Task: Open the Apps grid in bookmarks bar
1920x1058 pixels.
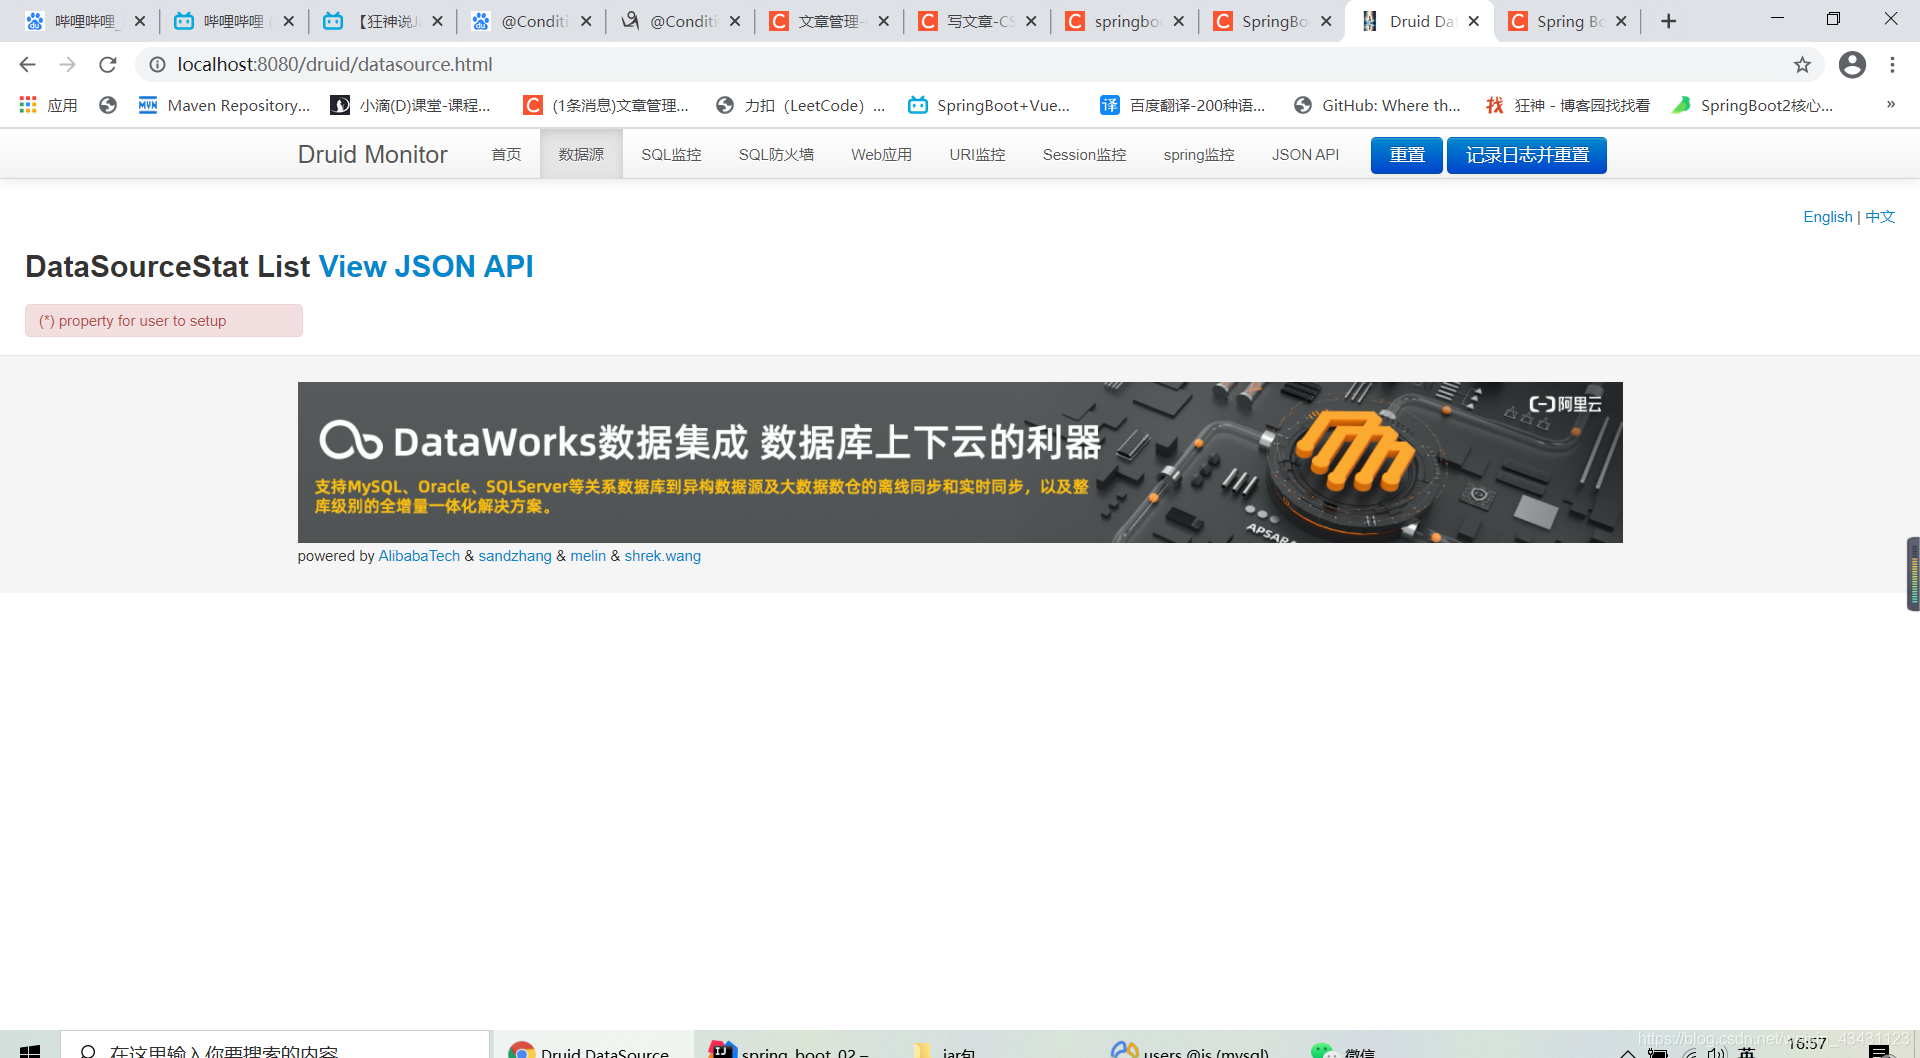Action: (x=48, y=105)
